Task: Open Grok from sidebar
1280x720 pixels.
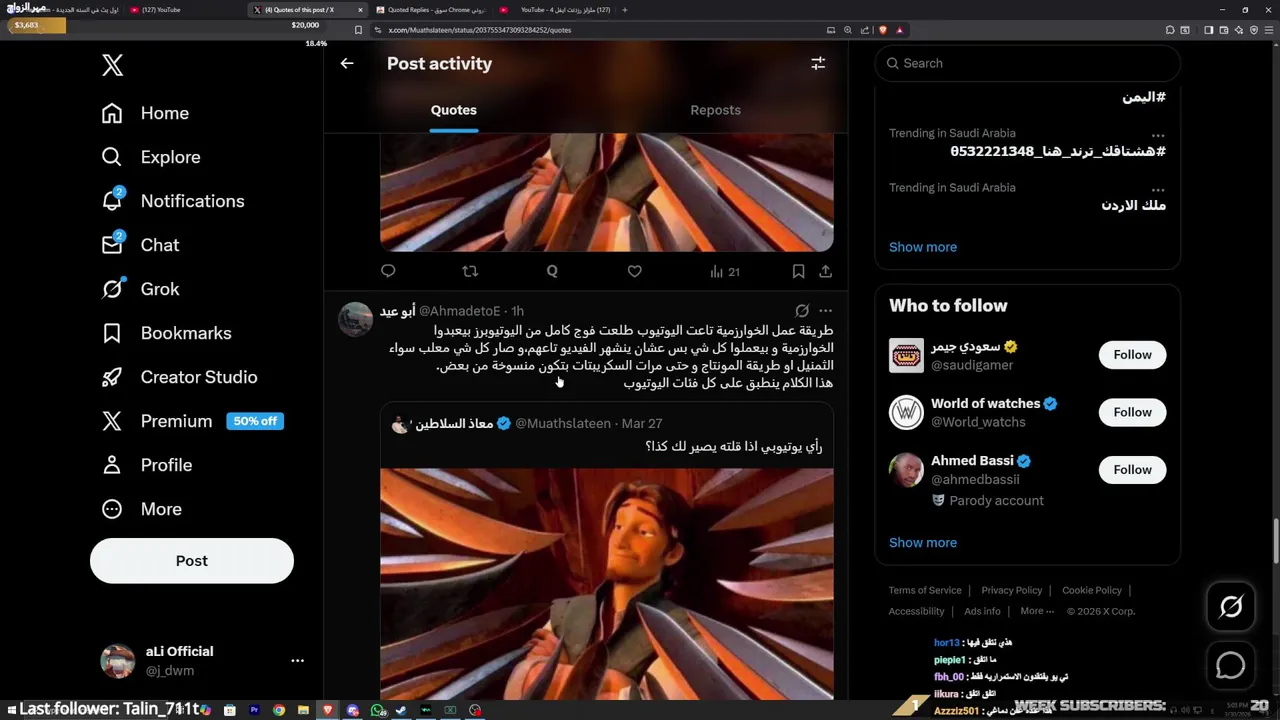Action: [140, 289]
